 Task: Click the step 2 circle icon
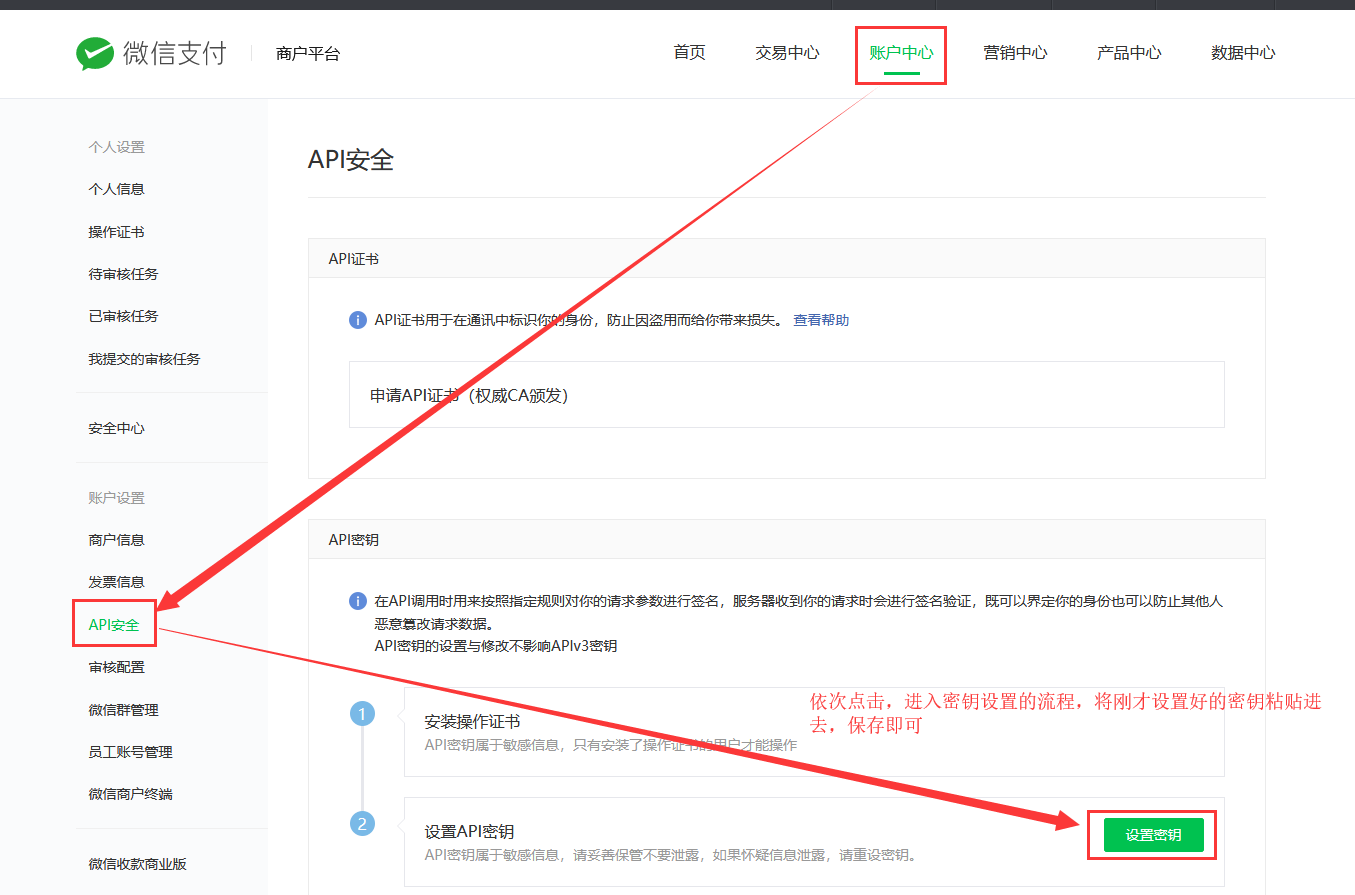362,824
